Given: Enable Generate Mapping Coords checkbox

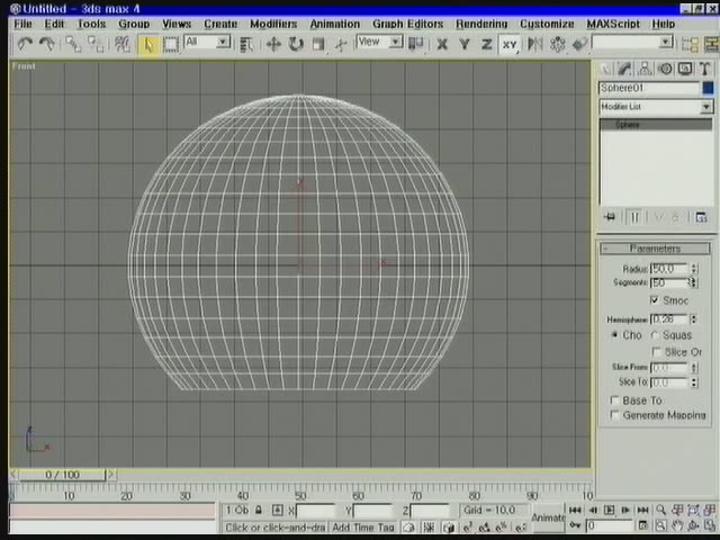Looking at the screenshot, I should point(614,415).
